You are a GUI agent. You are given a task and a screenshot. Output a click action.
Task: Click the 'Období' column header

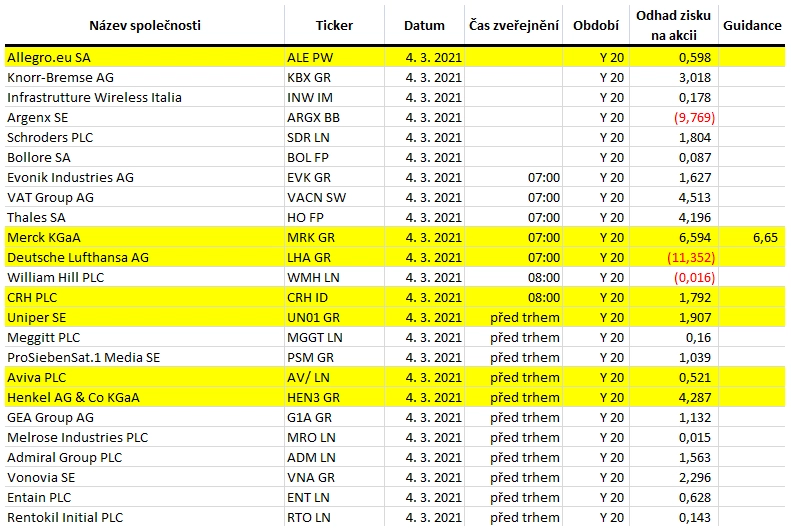click(596, 26)
